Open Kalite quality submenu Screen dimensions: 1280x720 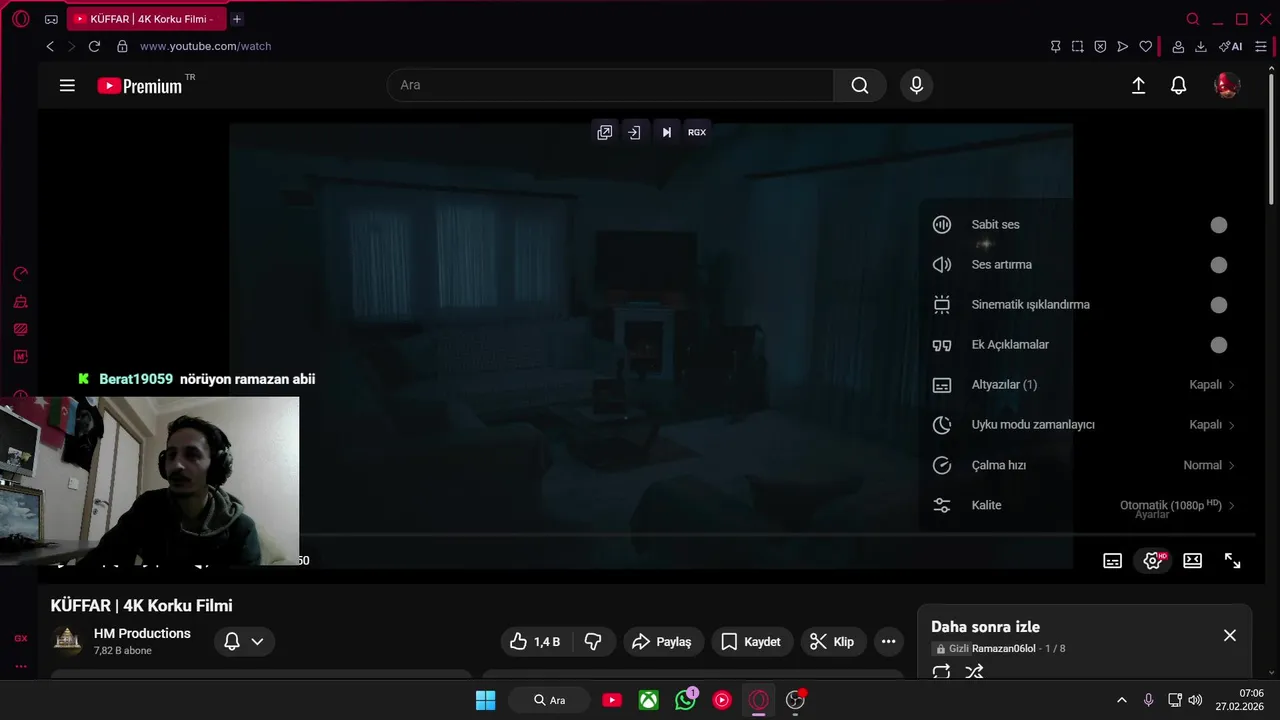click(1084, 505)
